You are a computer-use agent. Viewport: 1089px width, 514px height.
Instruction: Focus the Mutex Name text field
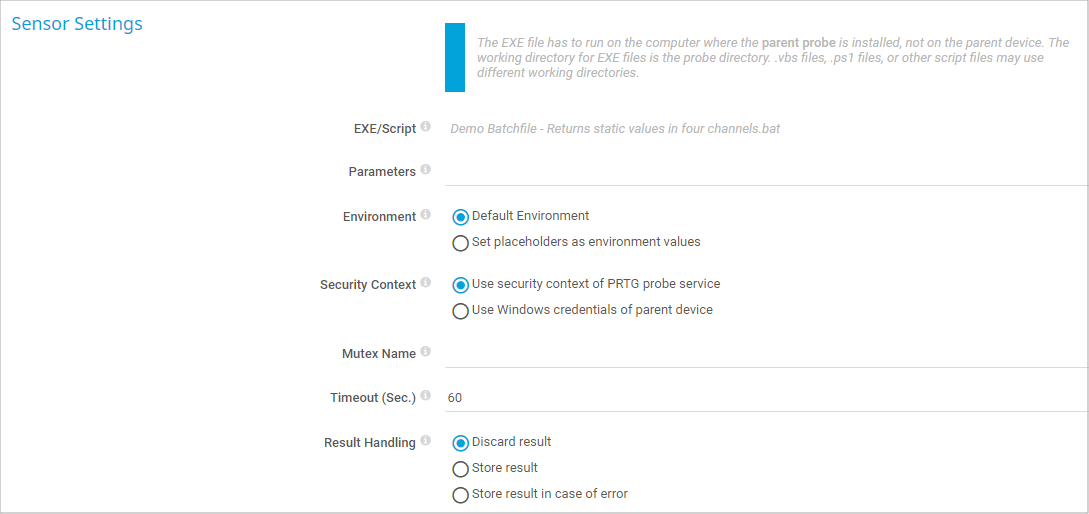(765, 353)
